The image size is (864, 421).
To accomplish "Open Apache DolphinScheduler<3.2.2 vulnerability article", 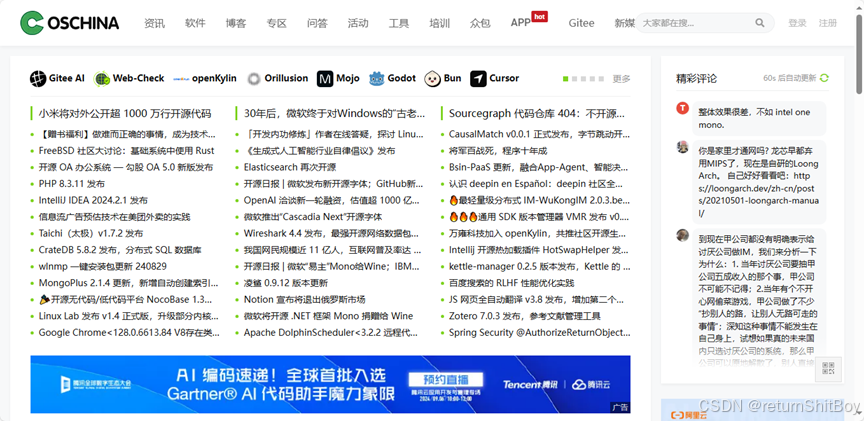I will click(331, 332).
